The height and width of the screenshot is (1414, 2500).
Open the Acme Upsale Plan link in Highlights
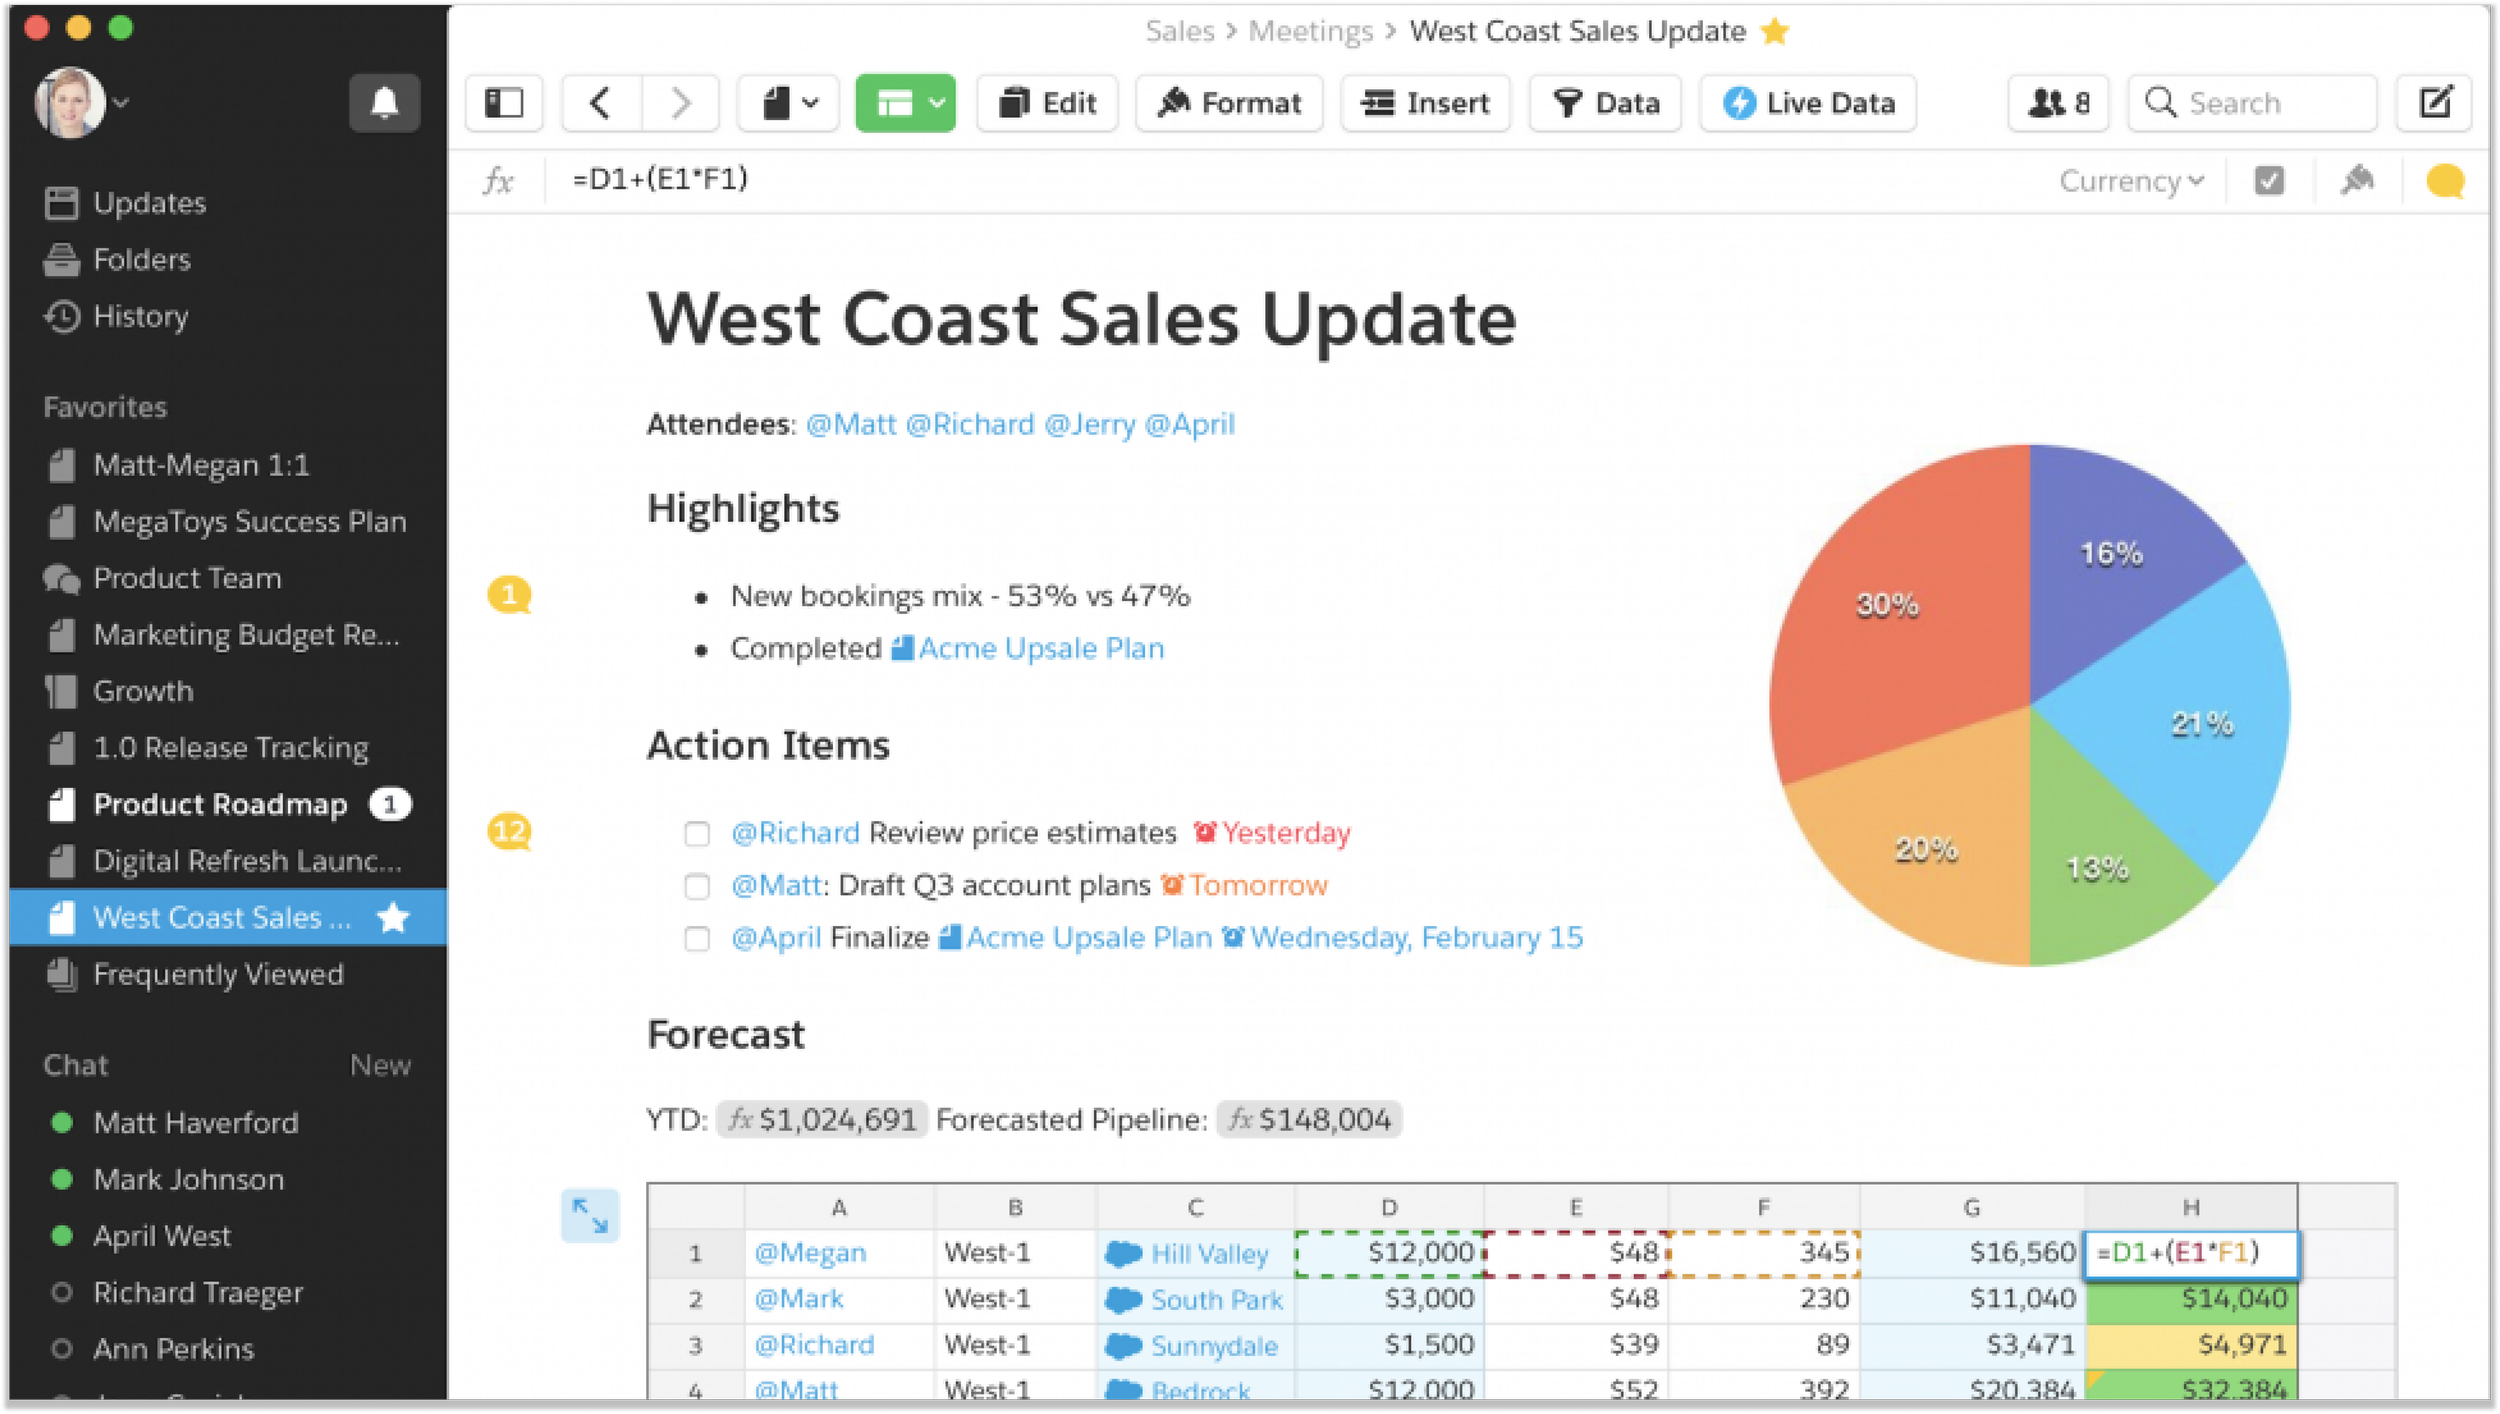[x=1040, y=649]
